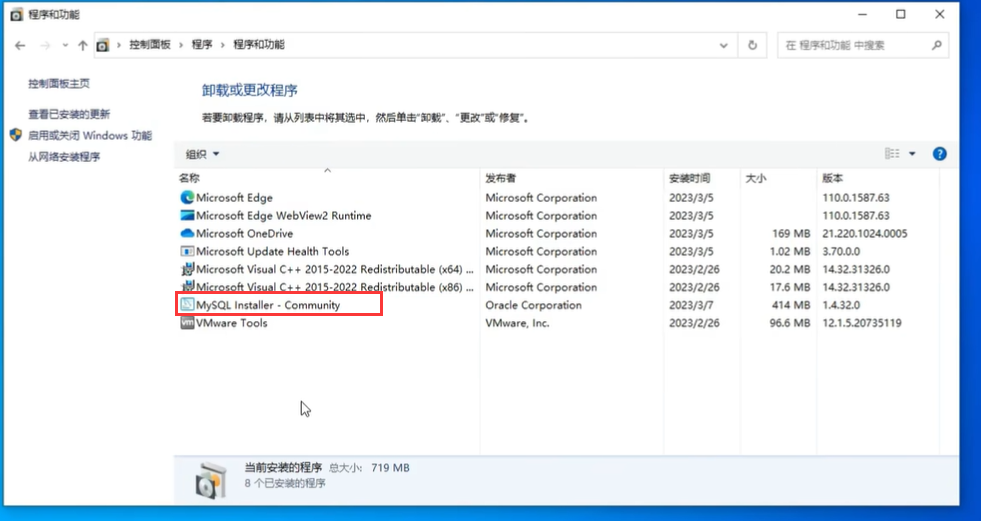Open 从网络安装程序 link
The height and width of the screenshot is (521, 981).
coord(64,157)
